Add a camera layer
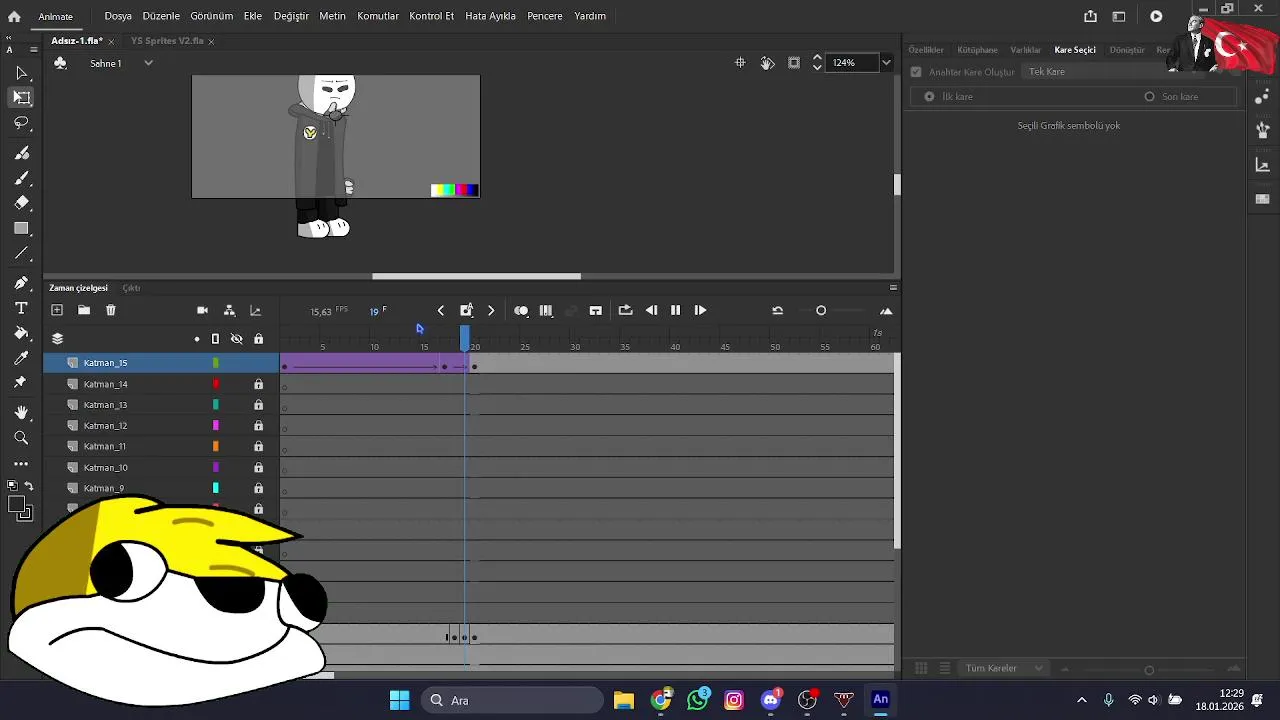Viewport: 1280px width, 720px height. 203,311
